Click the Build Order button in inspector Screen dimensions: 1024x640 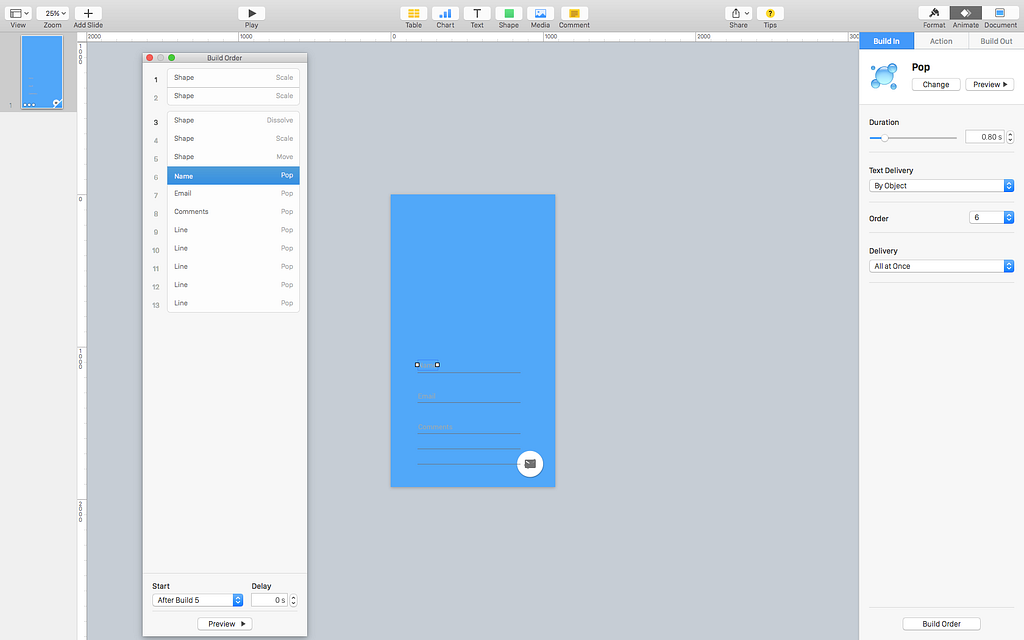tap(941, 624)
